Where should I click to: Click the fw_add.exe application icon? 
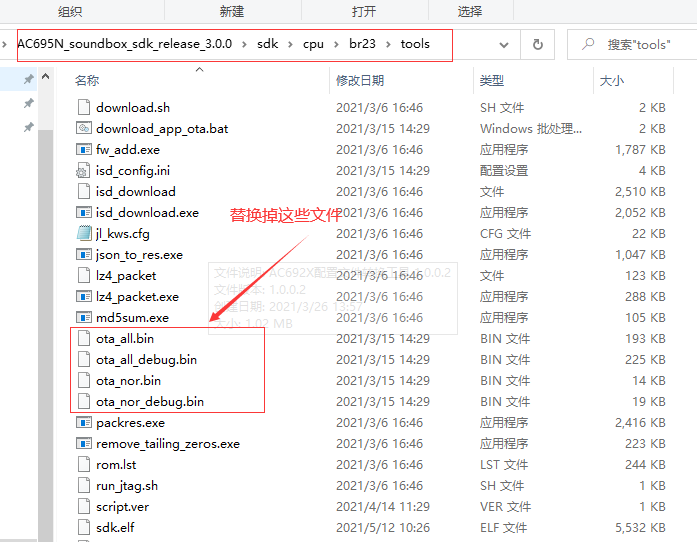pos(84,149)
